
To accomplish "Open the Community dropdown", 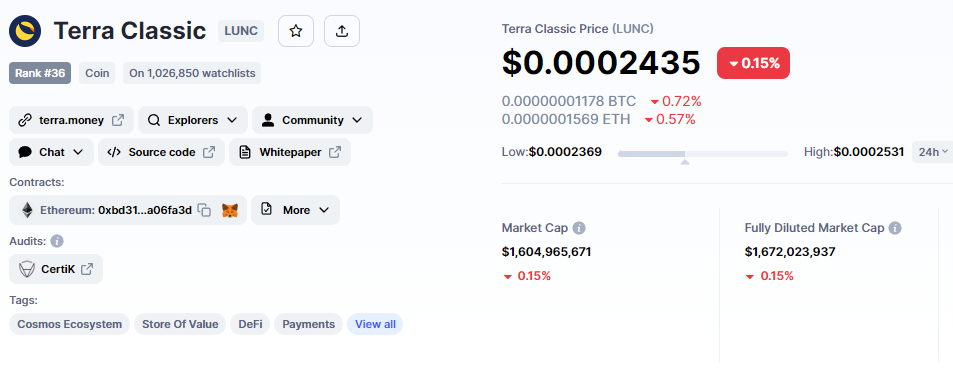I will click(x=312, y=120).
